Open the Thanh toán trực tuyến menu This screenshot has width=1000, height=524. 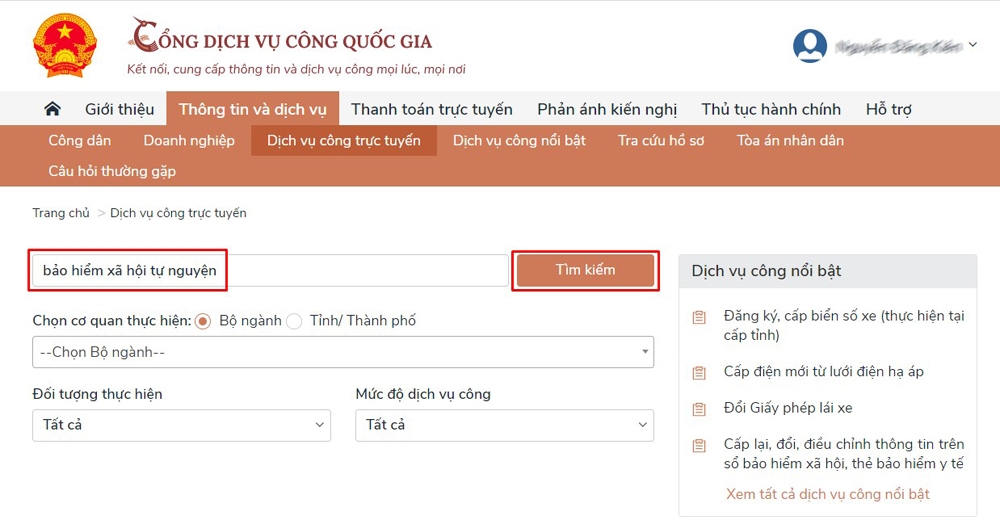click(x=431, y=109)
